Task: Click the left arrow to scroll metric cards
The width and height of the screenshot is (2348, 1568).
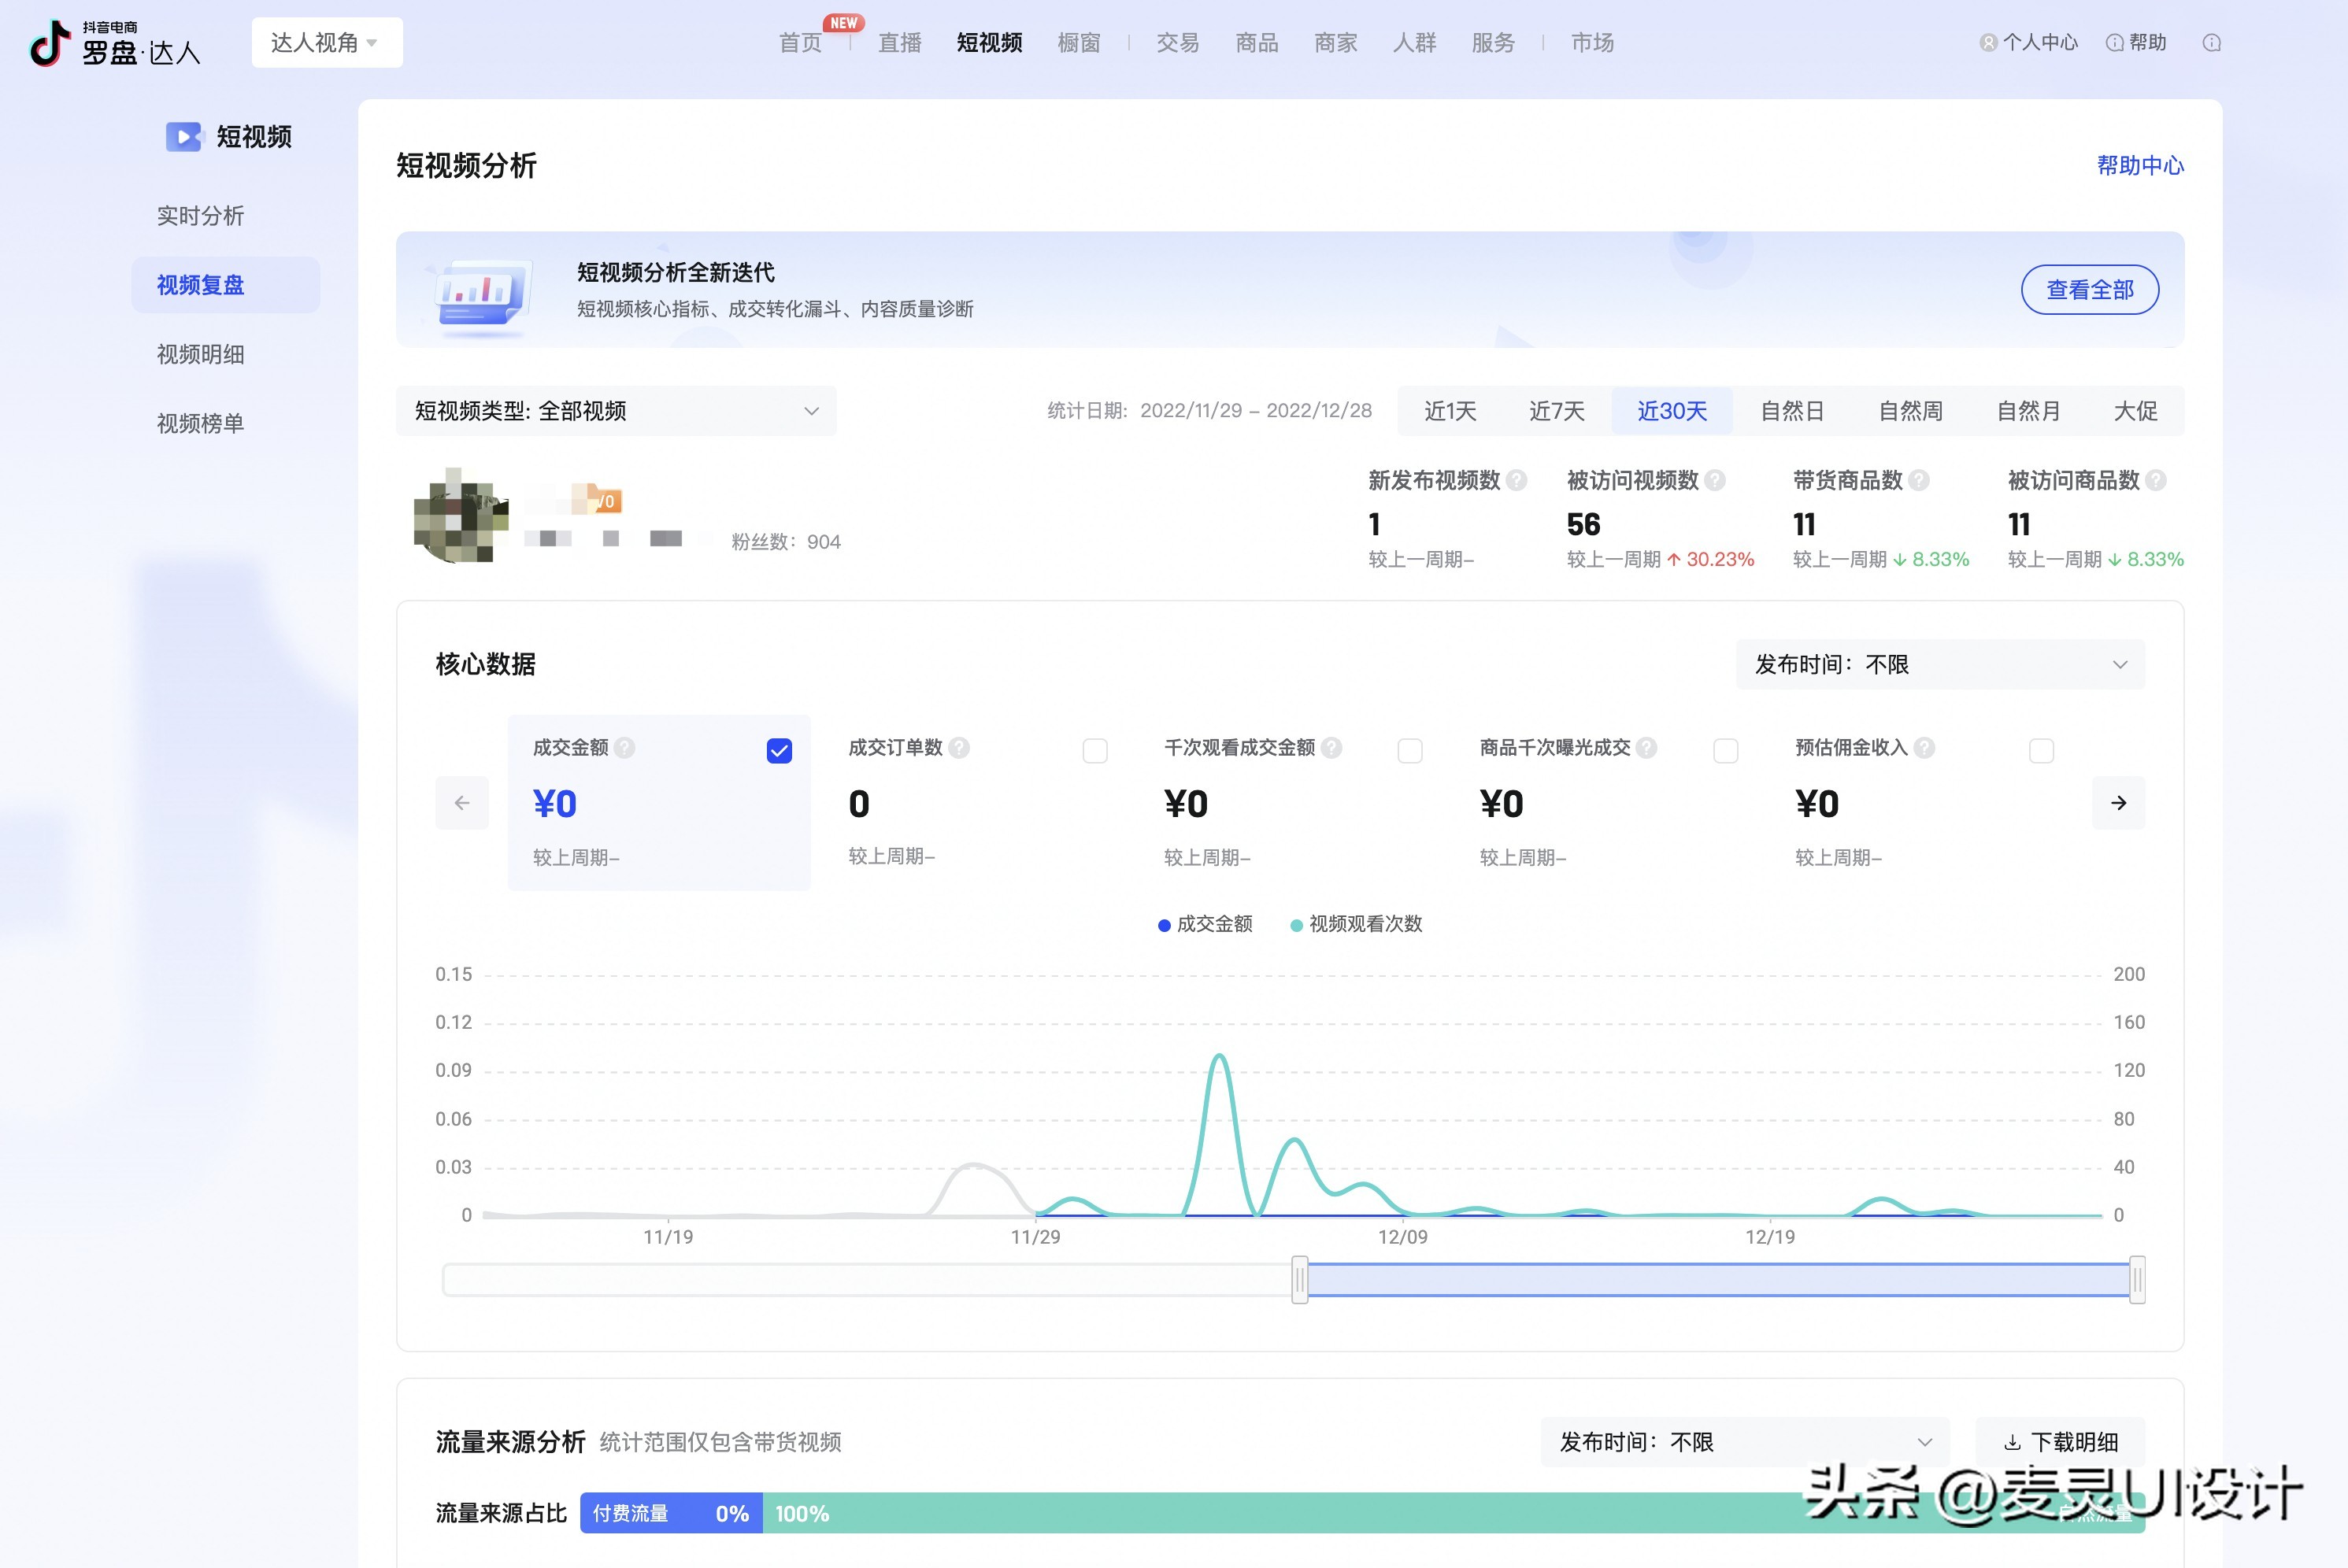Action: click(461, 803)
